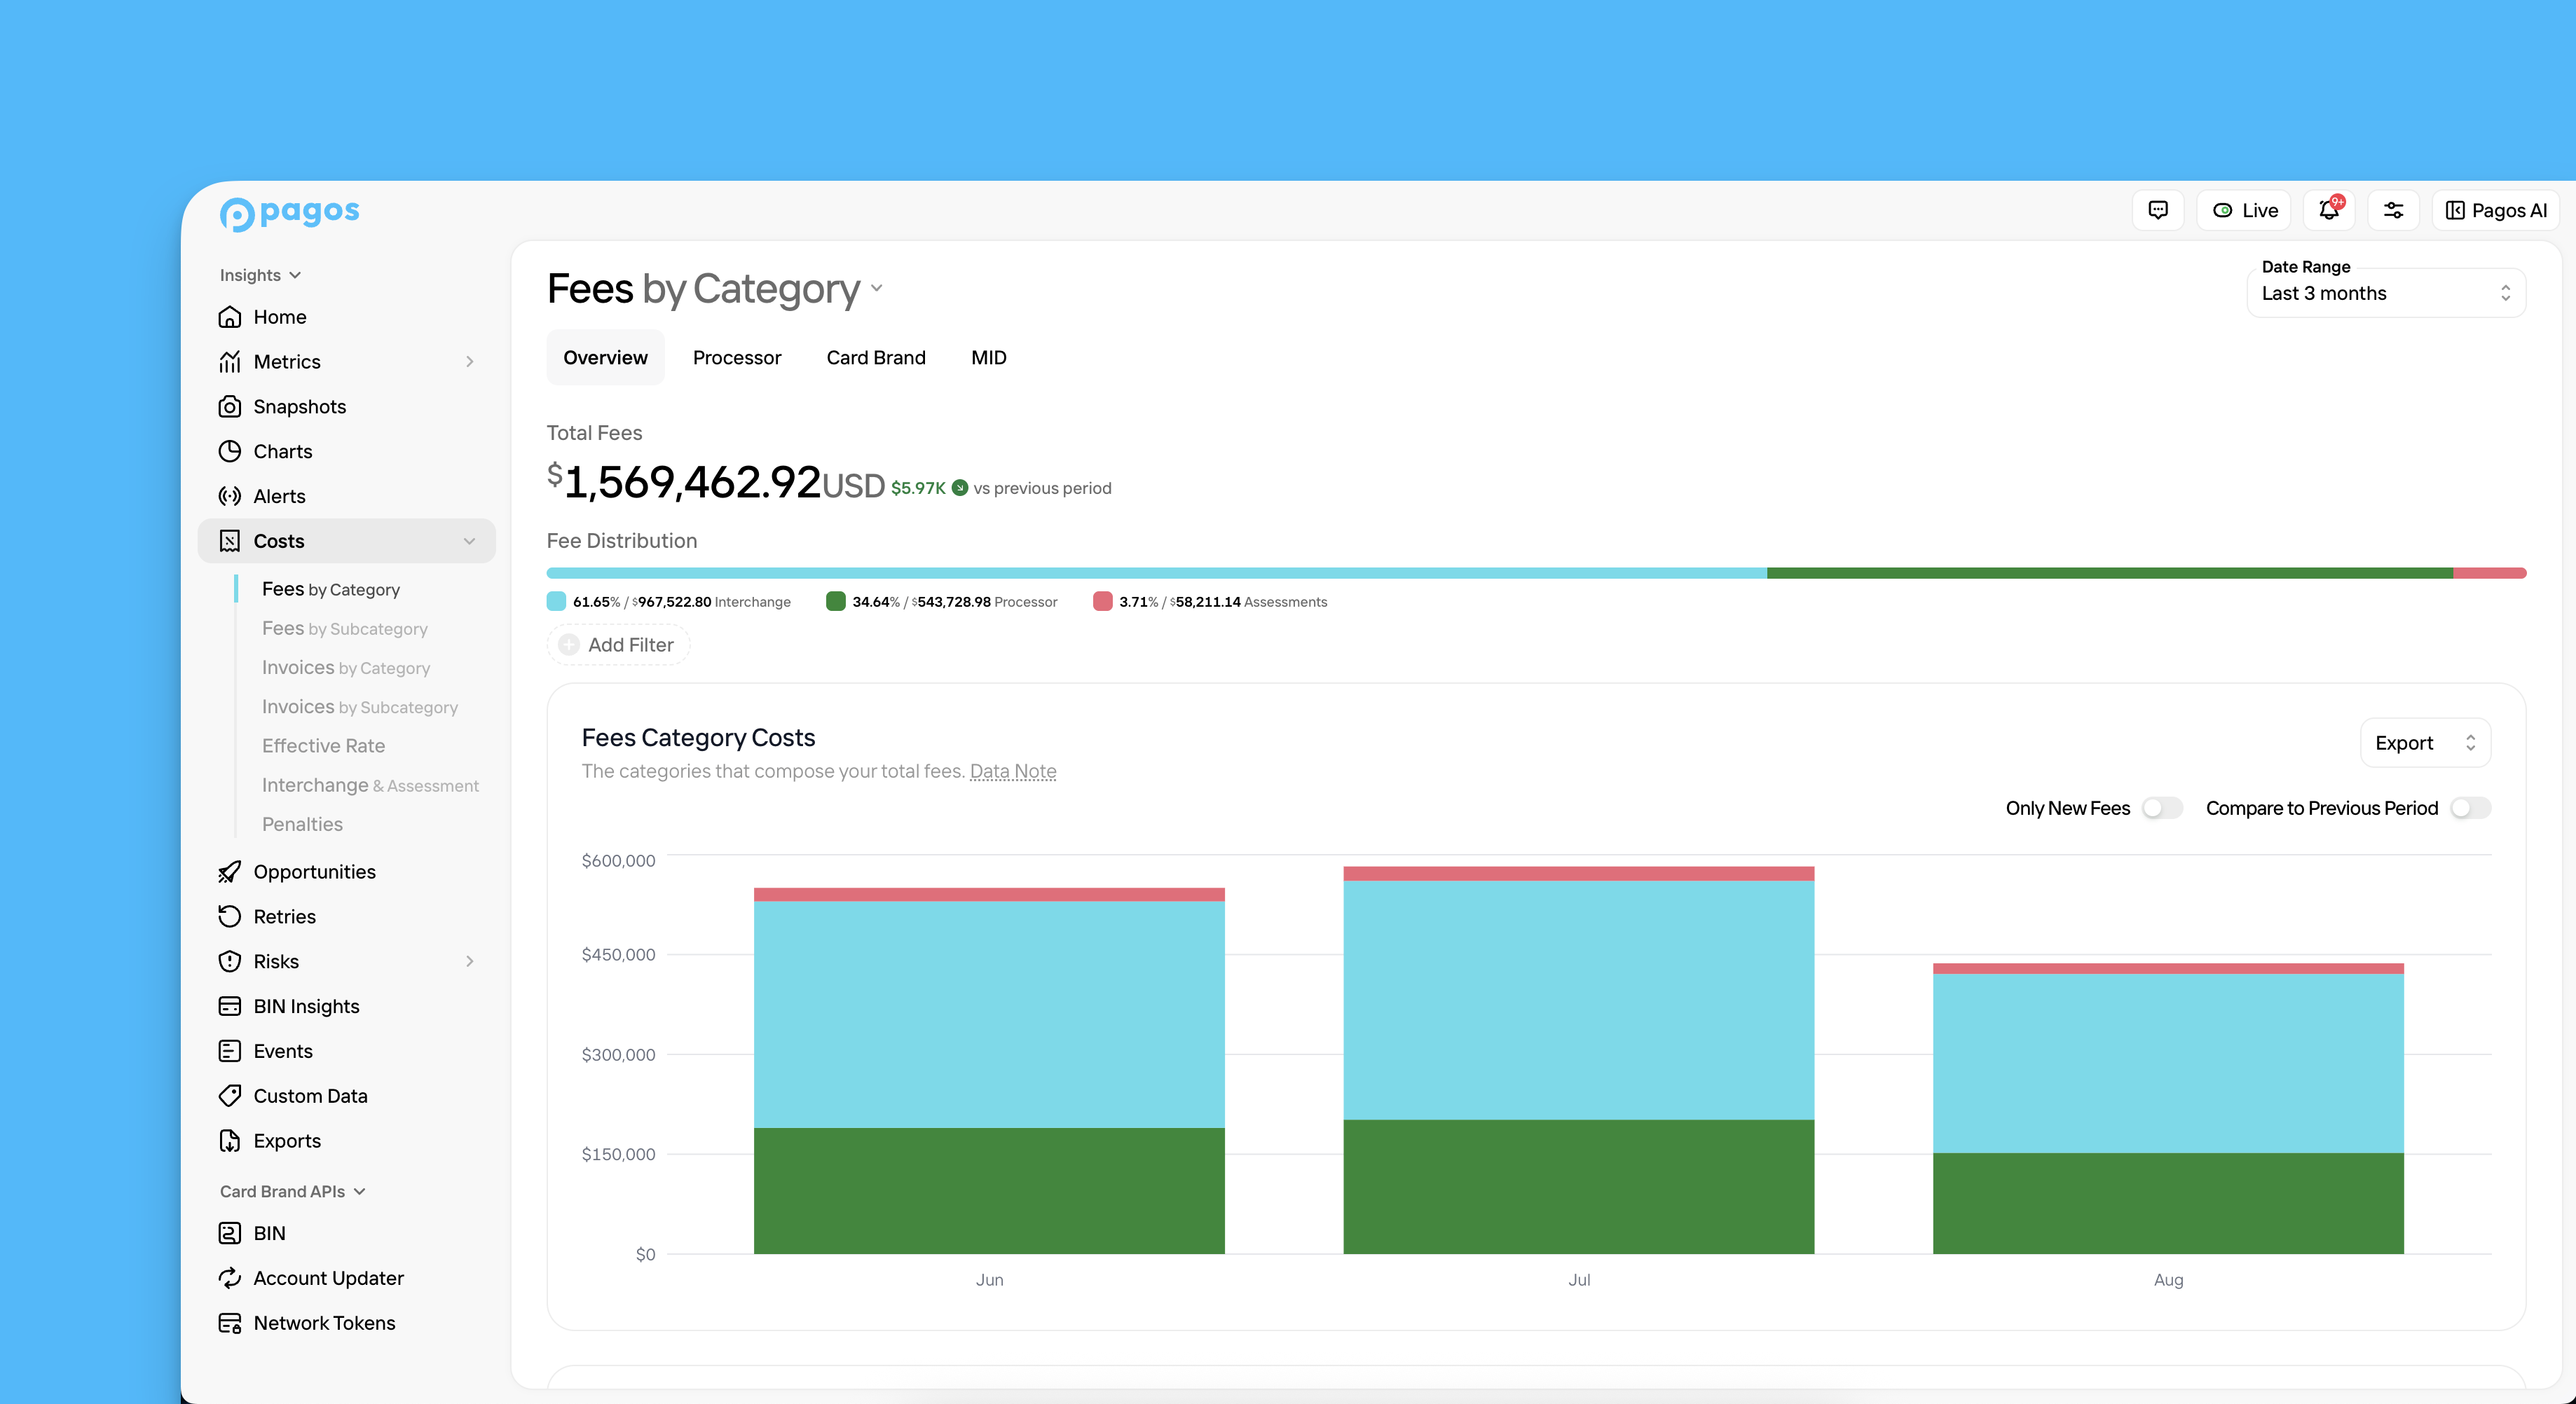Viewport: 2576px width, 1404px height.
Task: Open the Penalties page
Action: [x=302, y=824]
